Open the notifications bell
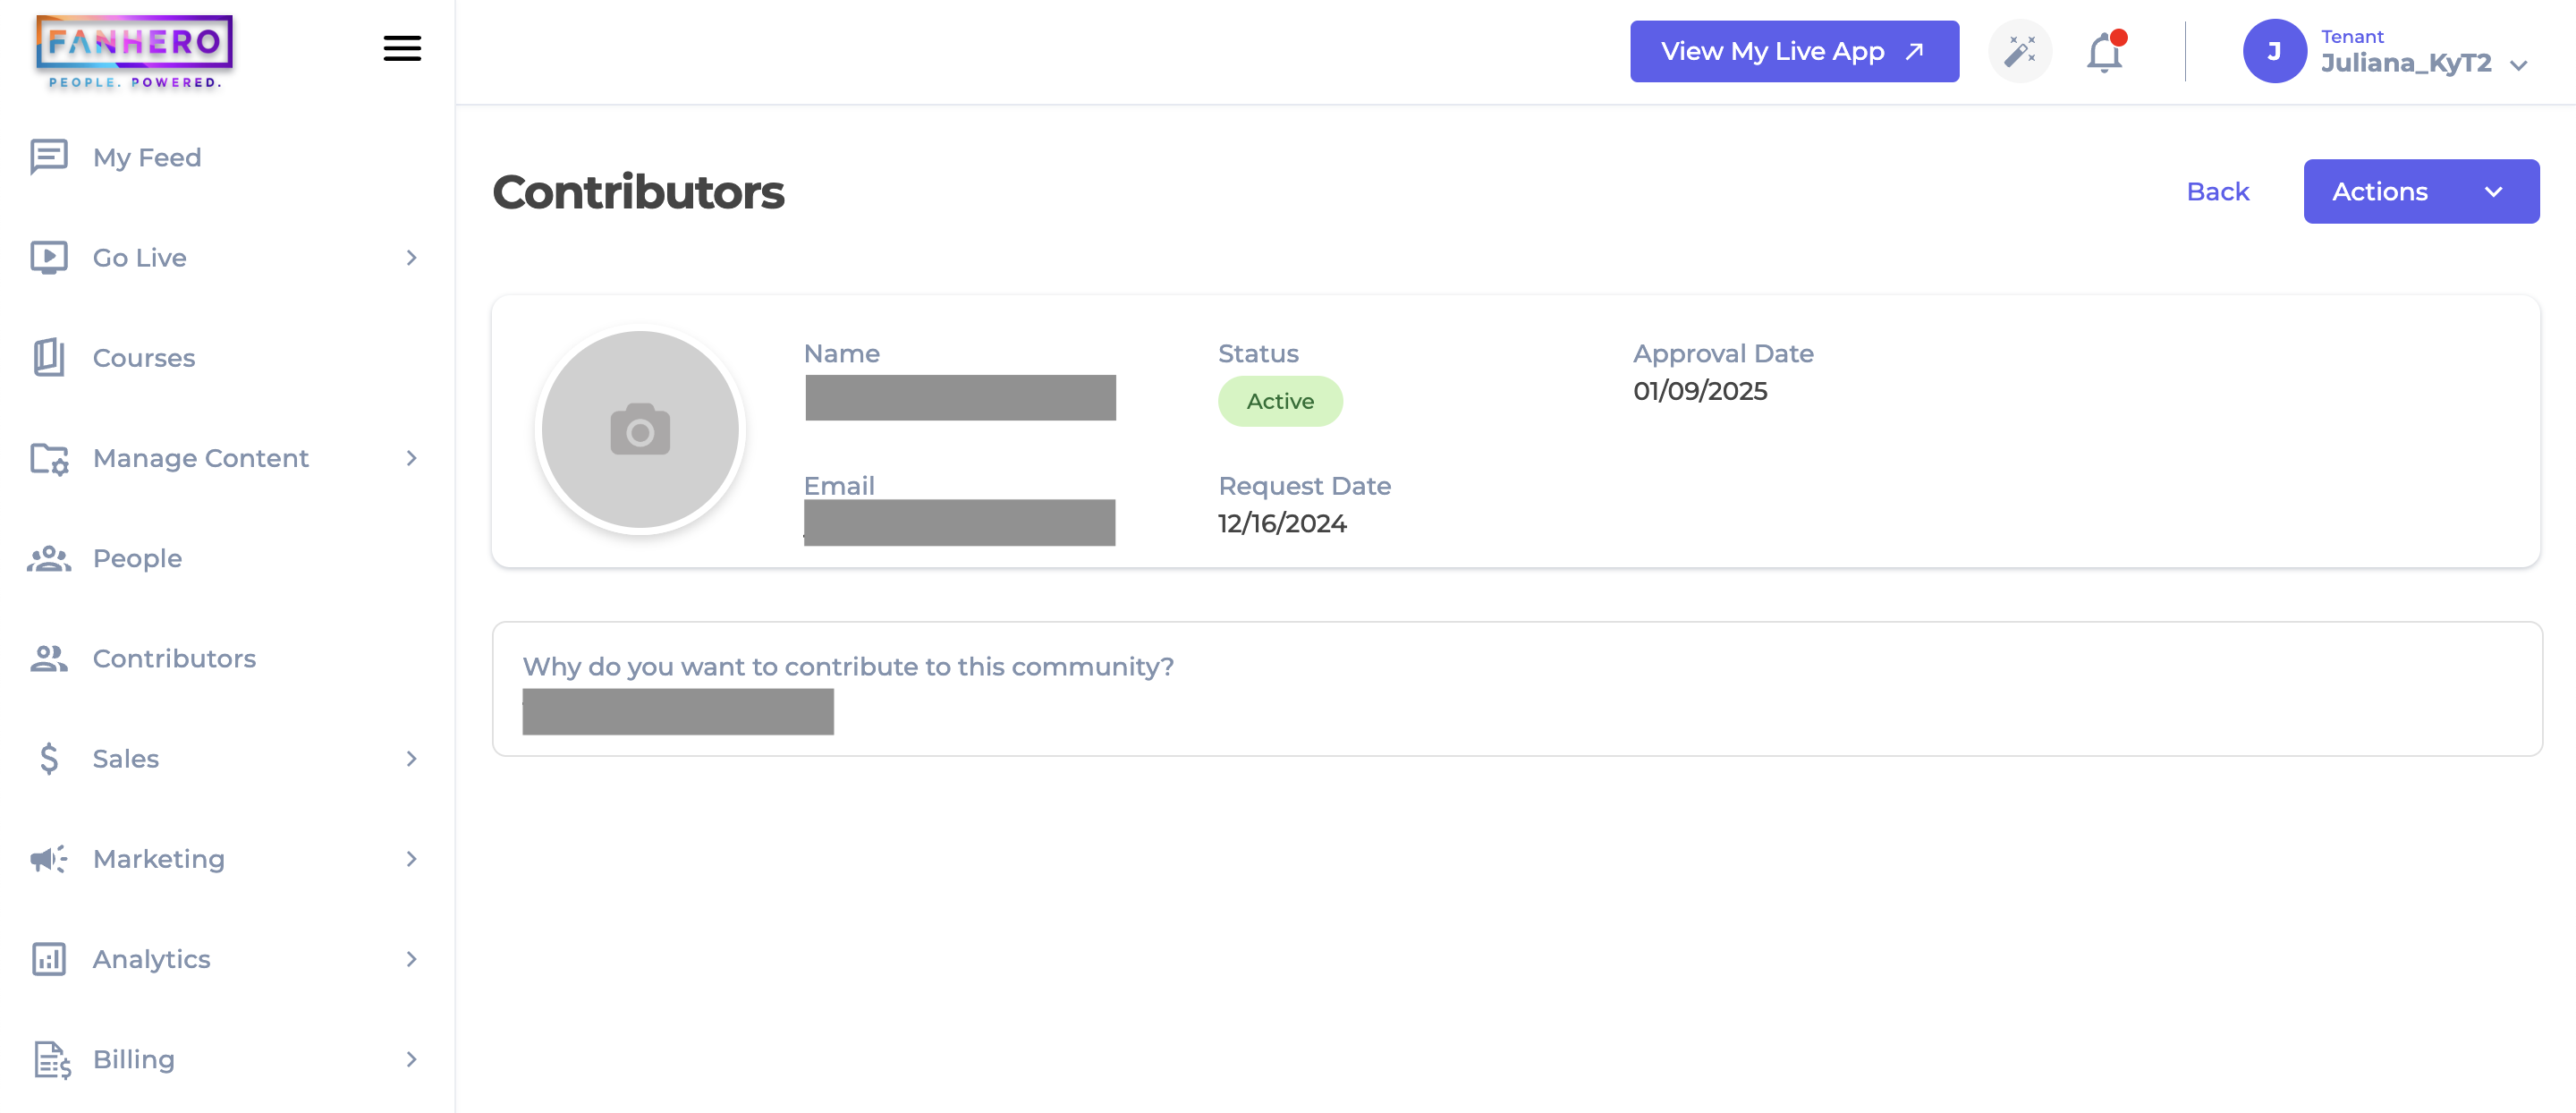Screen dimensions: 2576x1113 pos(2105,52)
